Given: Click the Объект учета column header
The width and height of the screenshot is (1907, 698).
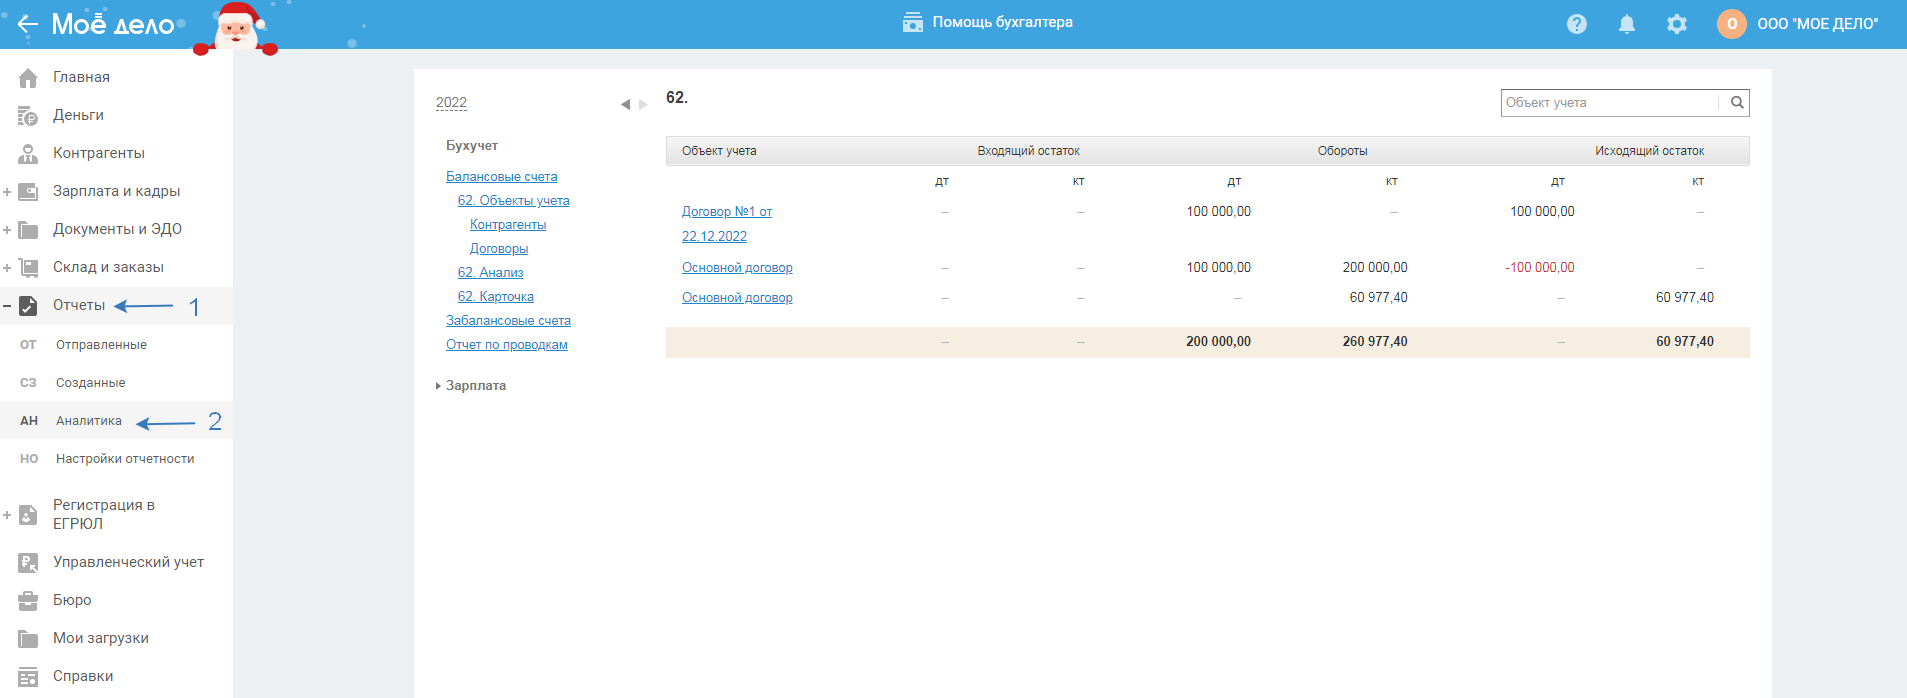Looking at the screenshot, I should pos(719,151).
